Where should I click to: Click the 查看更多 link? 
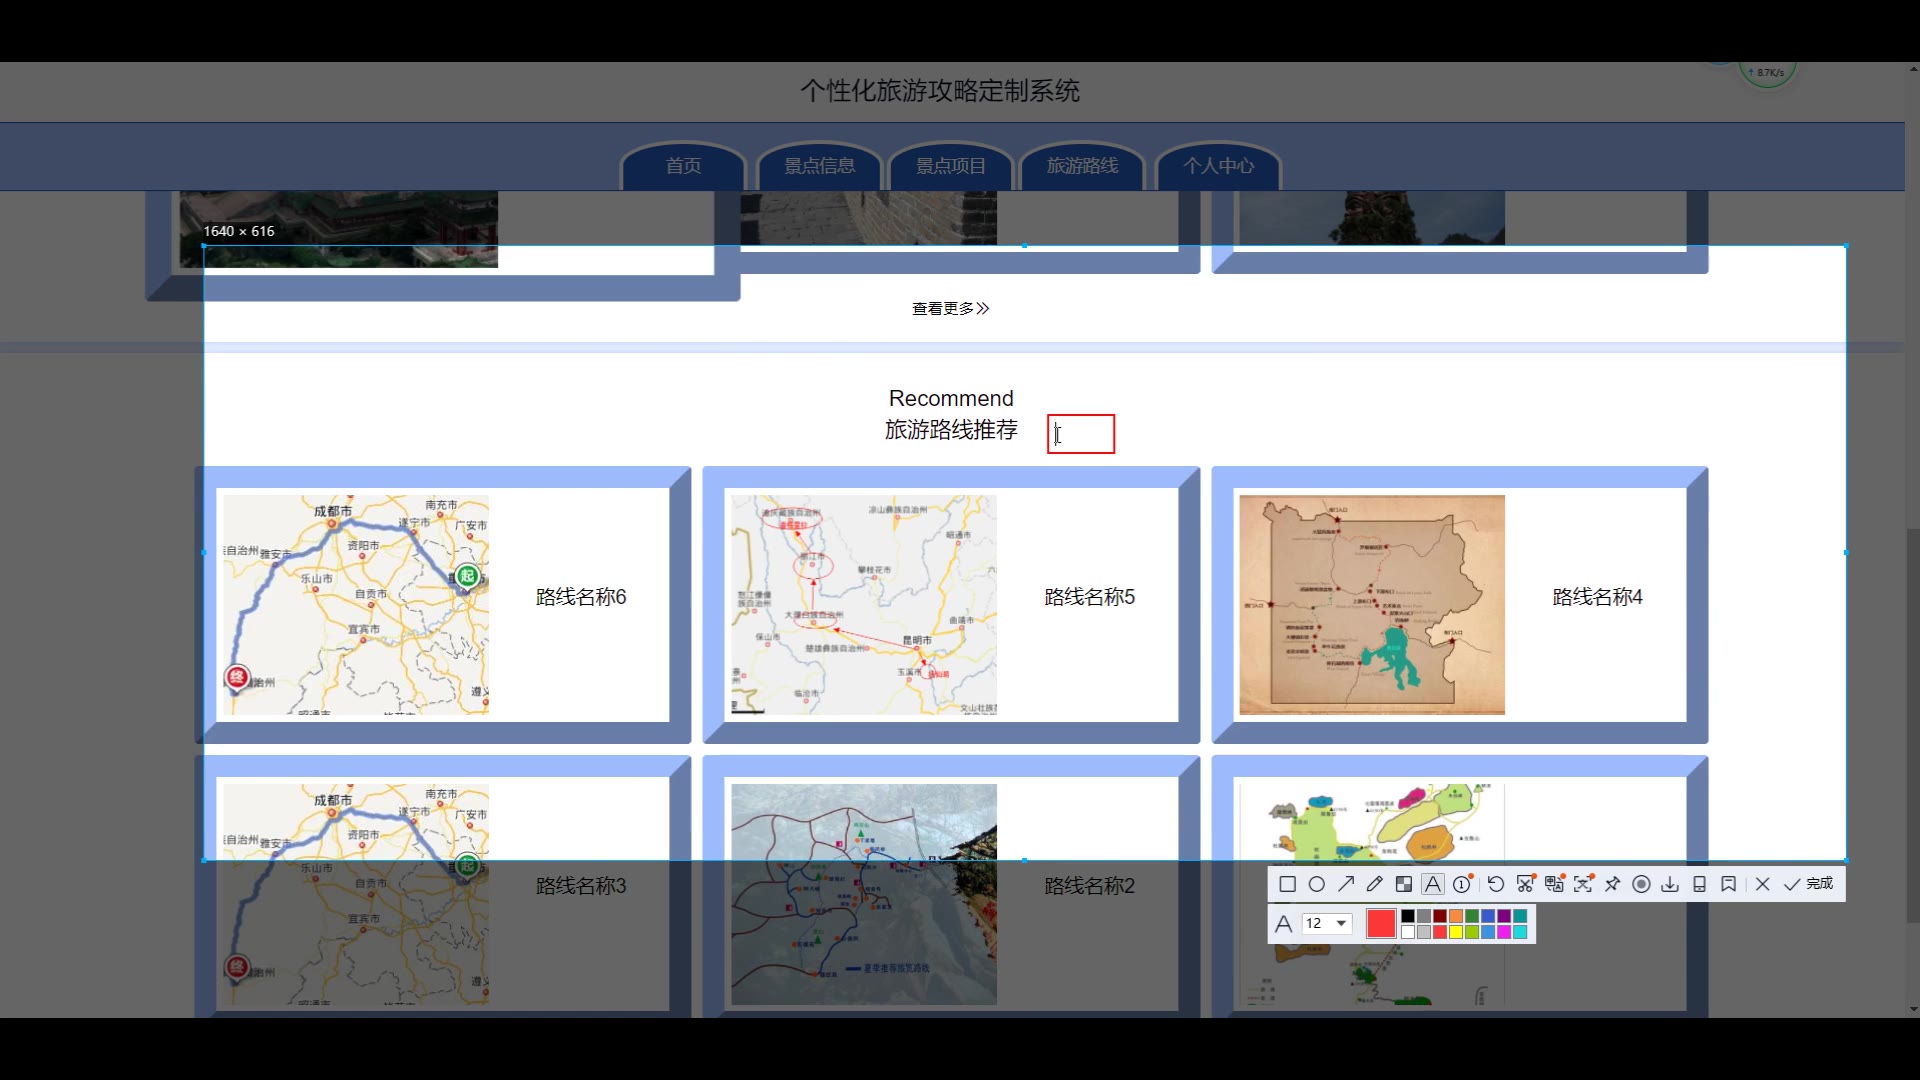click(950, 308)
